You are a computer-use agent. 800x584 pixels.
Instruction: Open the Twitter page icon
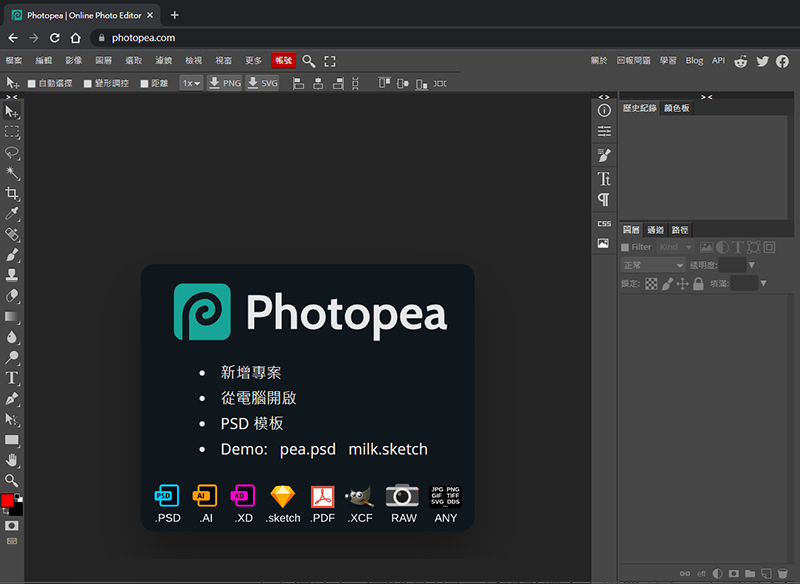click(x=762, y=61)
